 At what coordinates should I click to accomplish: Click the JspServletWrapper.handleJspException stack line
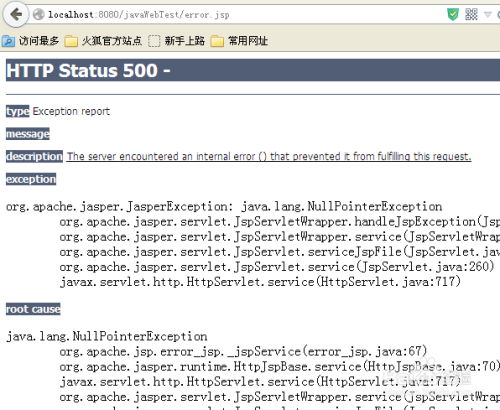(x=280, y=222)
